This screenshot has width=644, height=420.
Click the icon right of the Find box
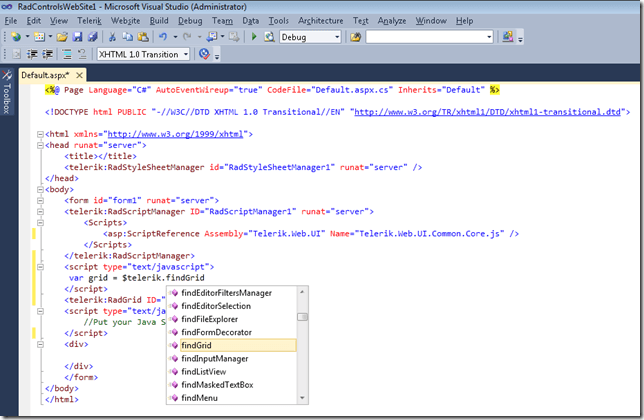508,37
